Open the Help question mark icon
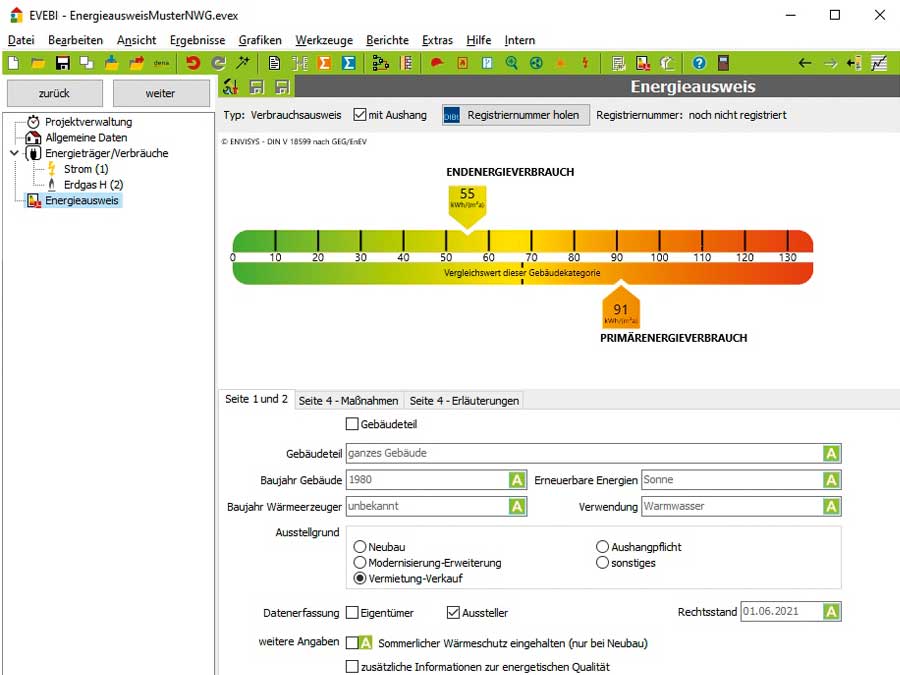The height and width of the screenshot is (675, 900). (698, 62)
